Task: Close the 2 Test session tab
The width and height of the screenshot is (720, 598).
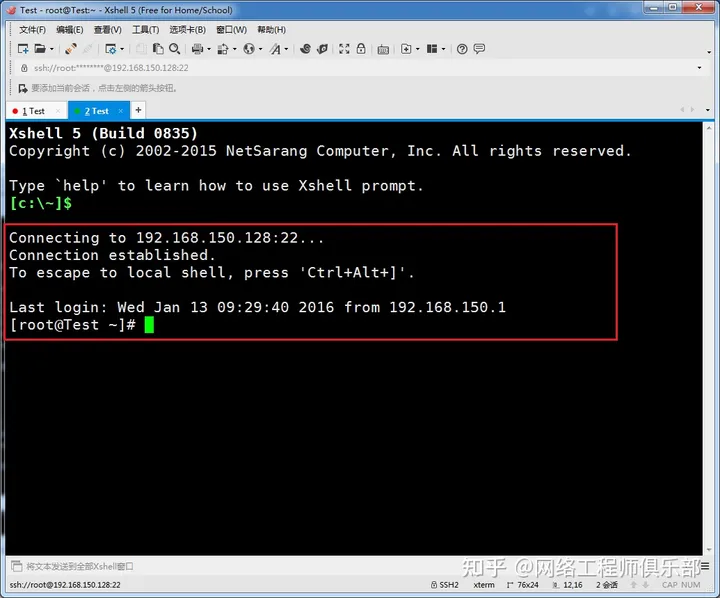Action: [120, 111]
